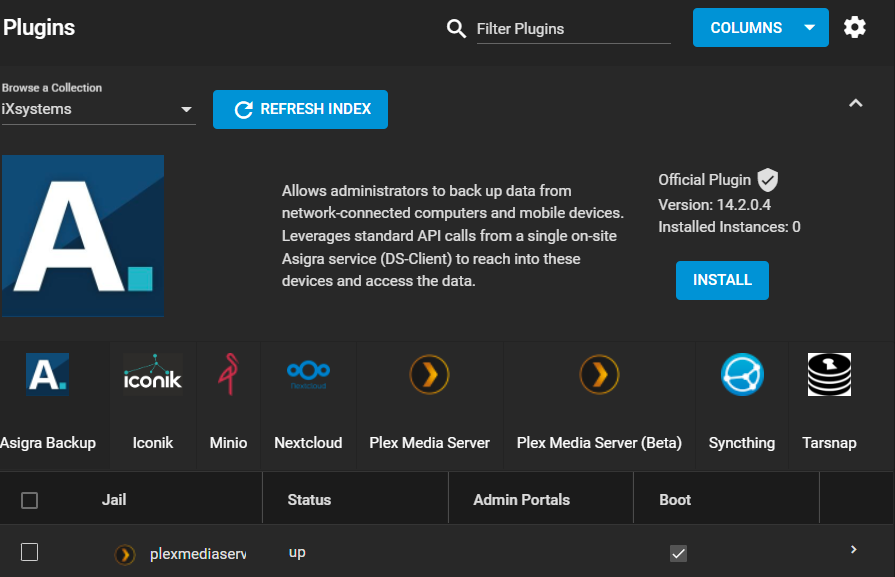The width and height of the screenshot is (895, 577).
Task: Sort by the Status column header
Action: (309, 500)
